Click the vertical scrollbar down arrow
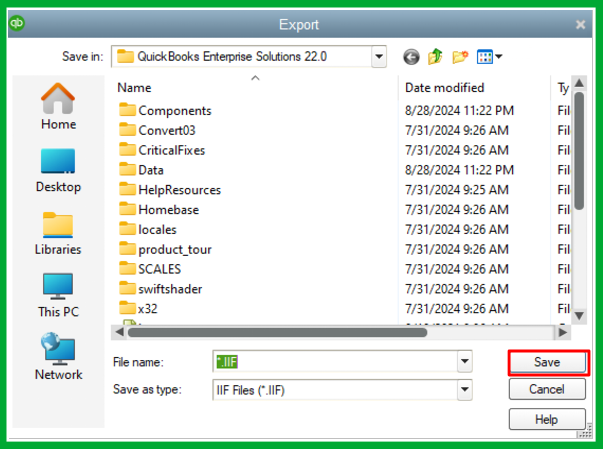Viewport: 603px width, 449px height. click(579, 316)
